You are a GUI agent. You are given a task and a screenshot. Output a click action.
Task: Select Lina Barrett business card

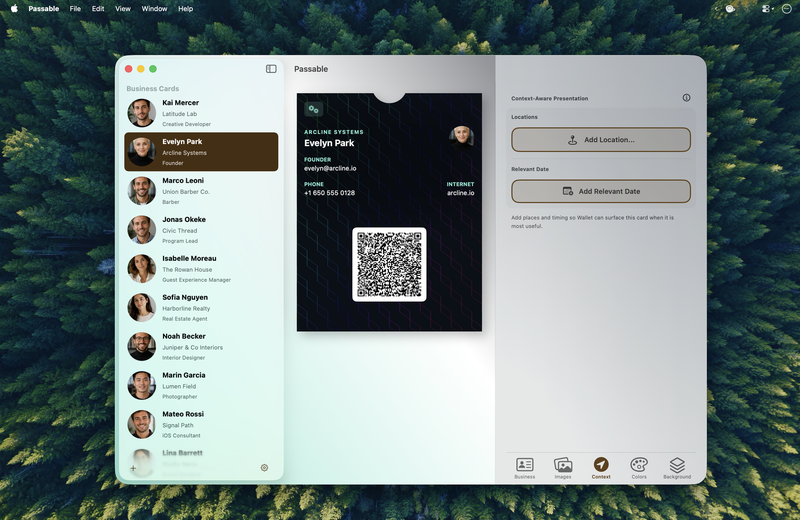(201, 462)
